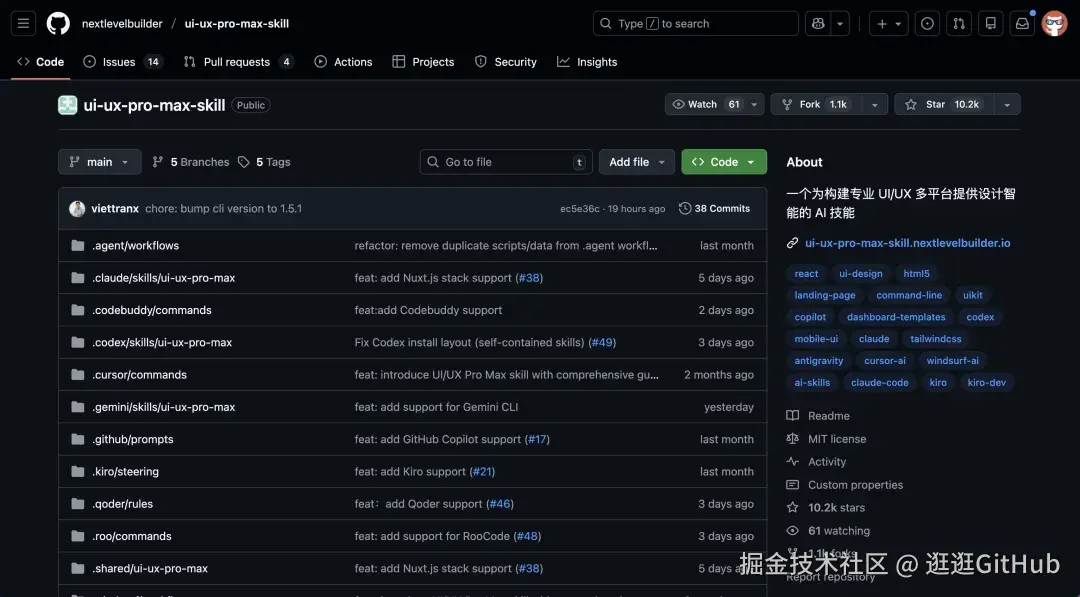This screenshot has height=597, width=1080.
Task: Open the .roo/commands folder
Action: (132, 536)
